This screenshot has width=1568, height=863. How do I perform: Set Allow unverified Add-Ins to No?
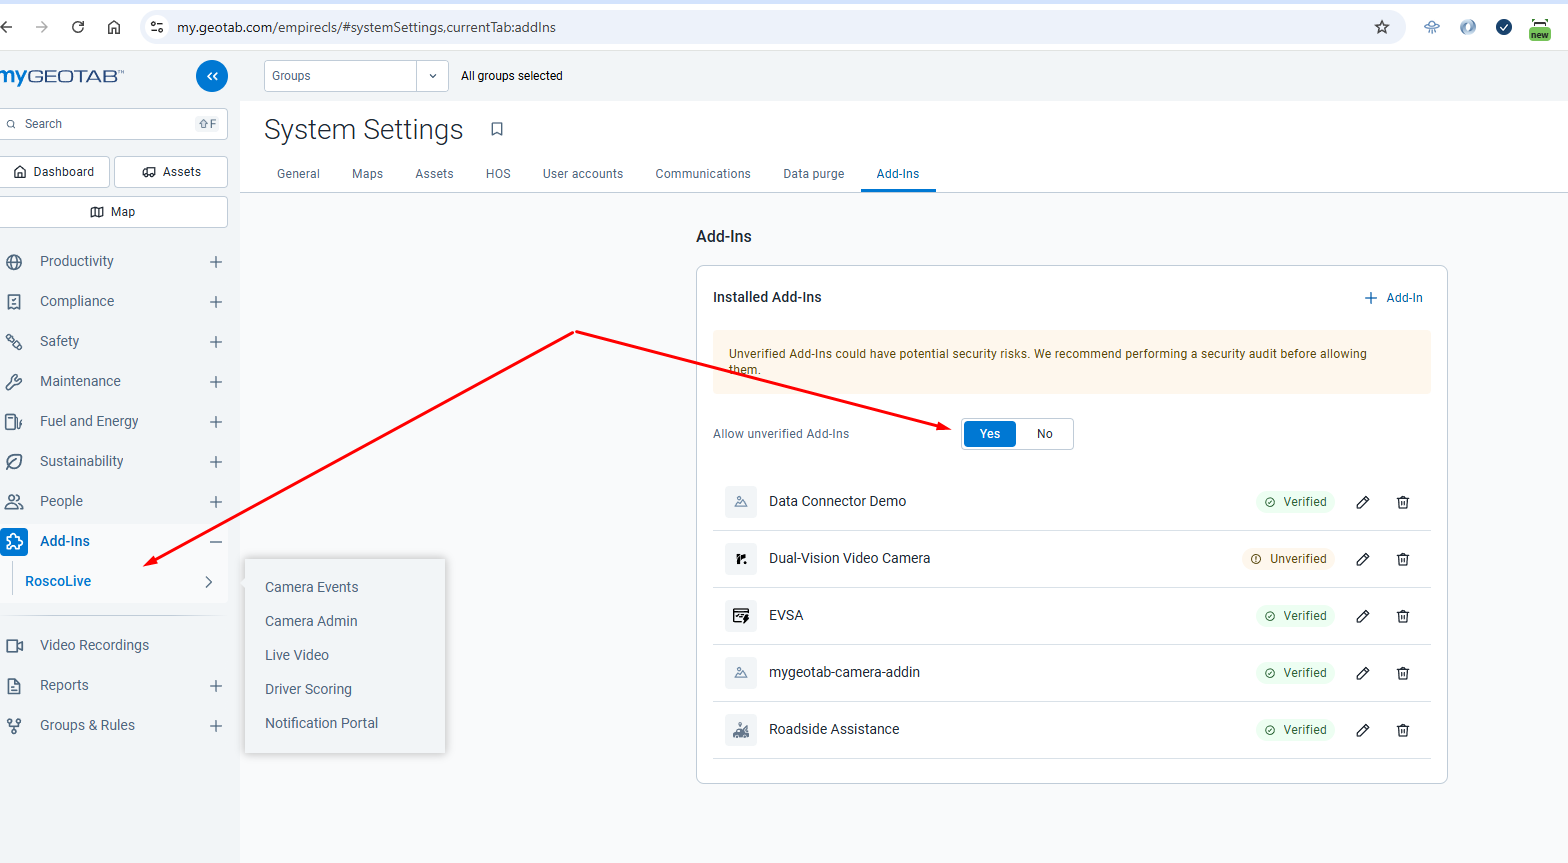click(1044, 434)
